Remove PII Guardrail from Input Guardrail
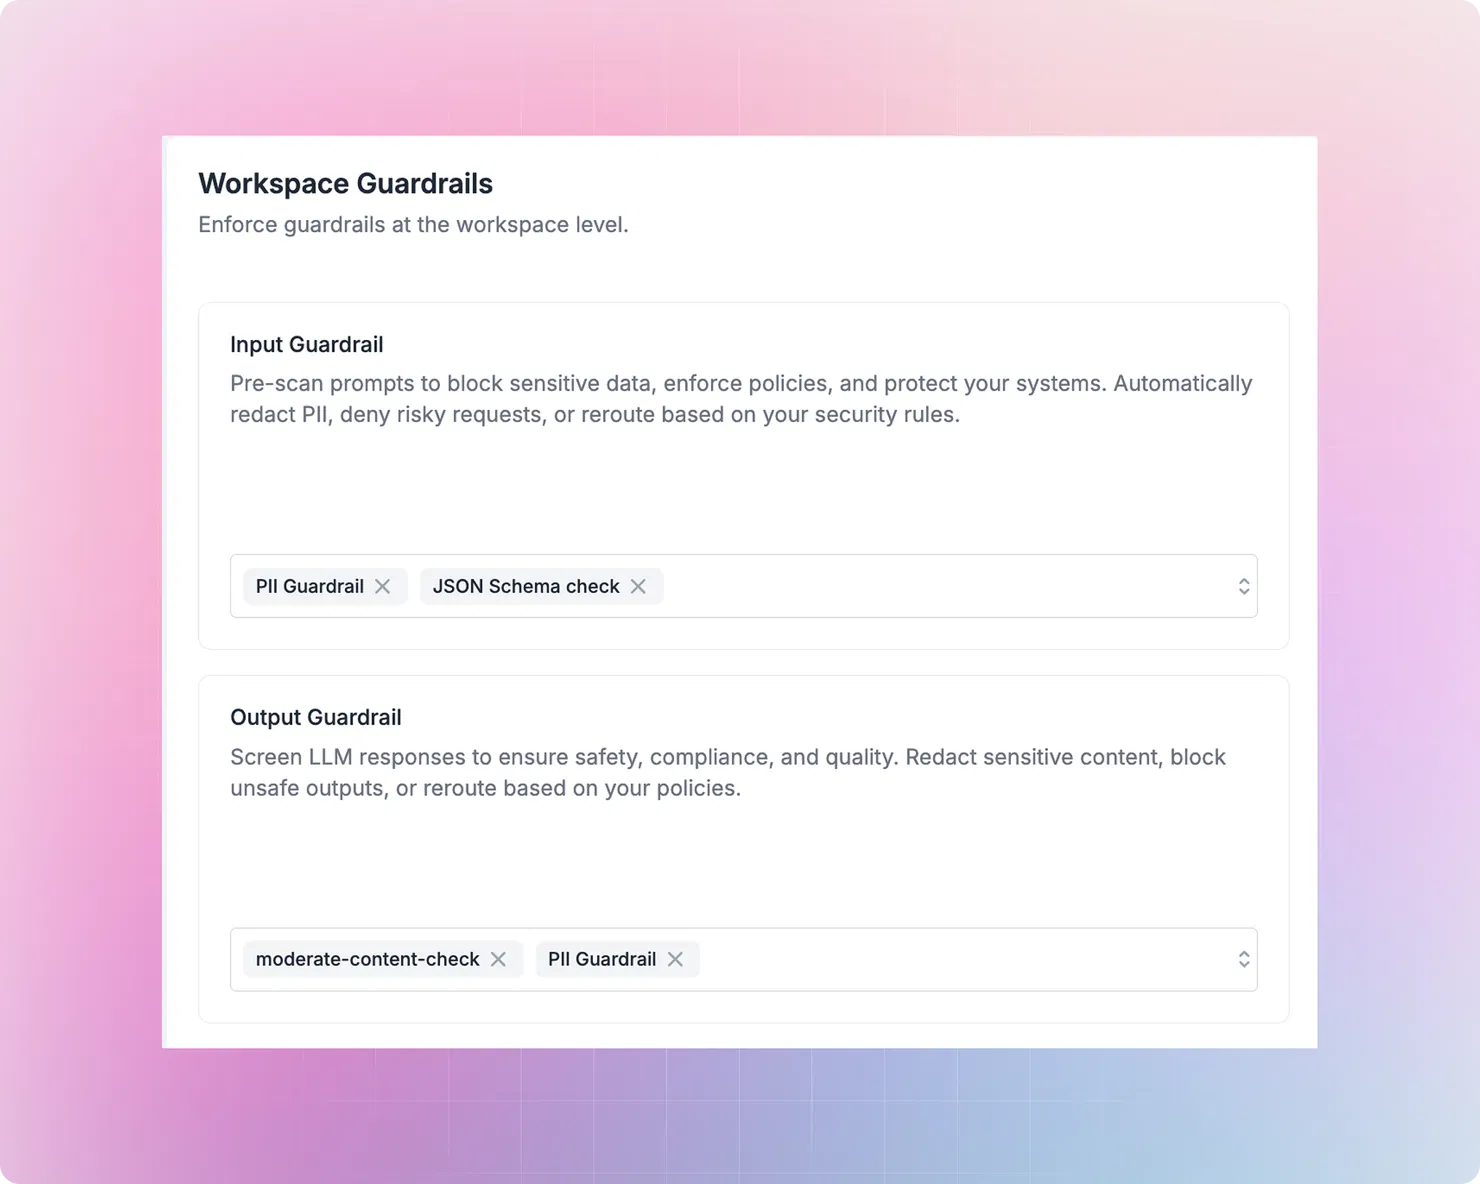The width and height of the screenshot is (1480, 1184). (383, 587)
